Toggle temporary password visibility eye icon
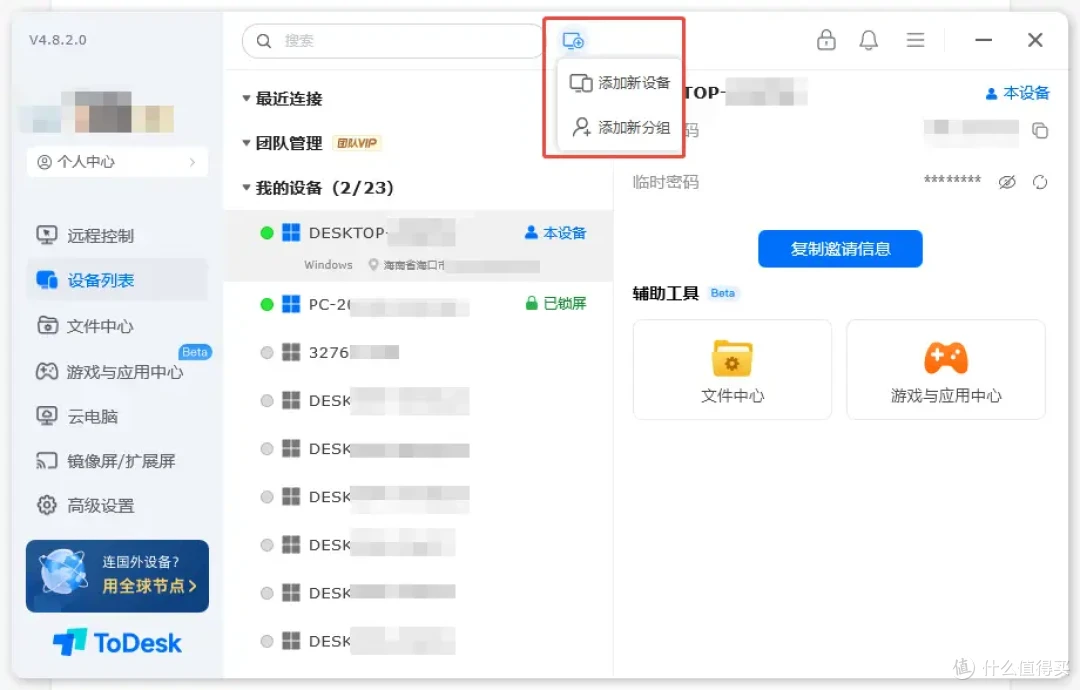Screen dimensions: 1080x690 point(1007,182)
